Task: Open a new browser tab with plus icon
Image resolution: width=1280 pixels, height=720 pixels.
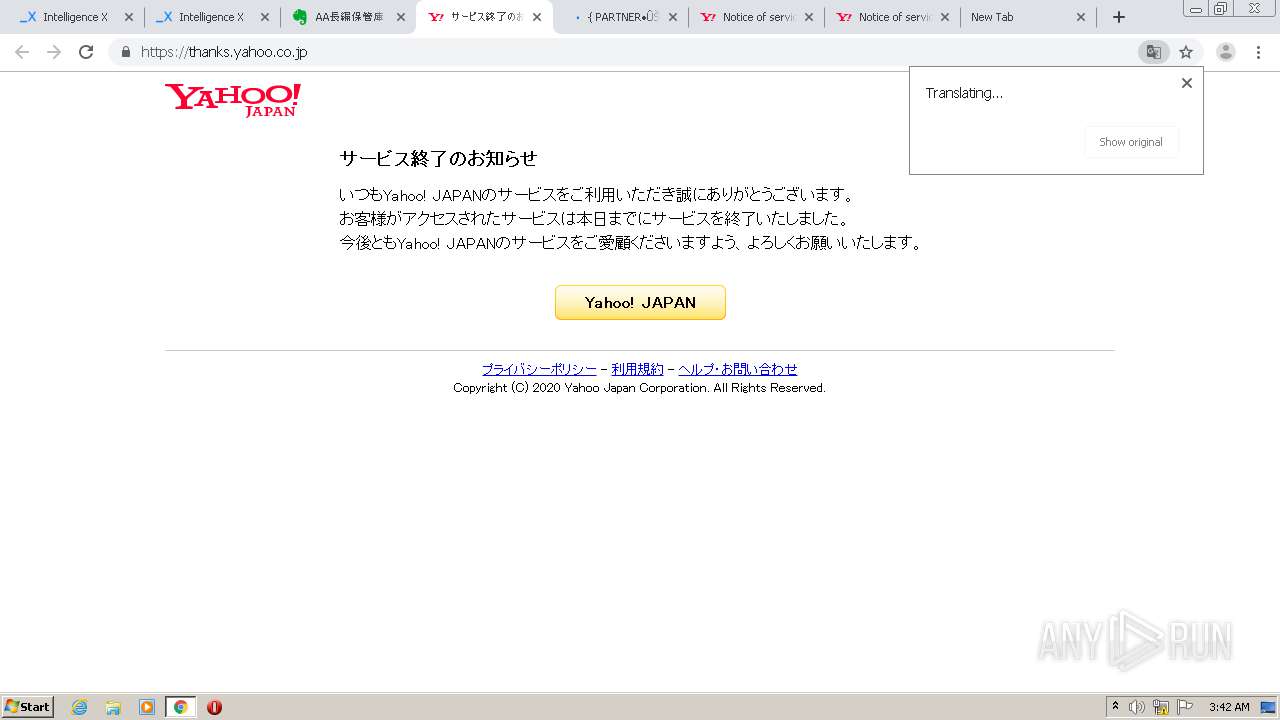Action: (x=1119, y=17)
